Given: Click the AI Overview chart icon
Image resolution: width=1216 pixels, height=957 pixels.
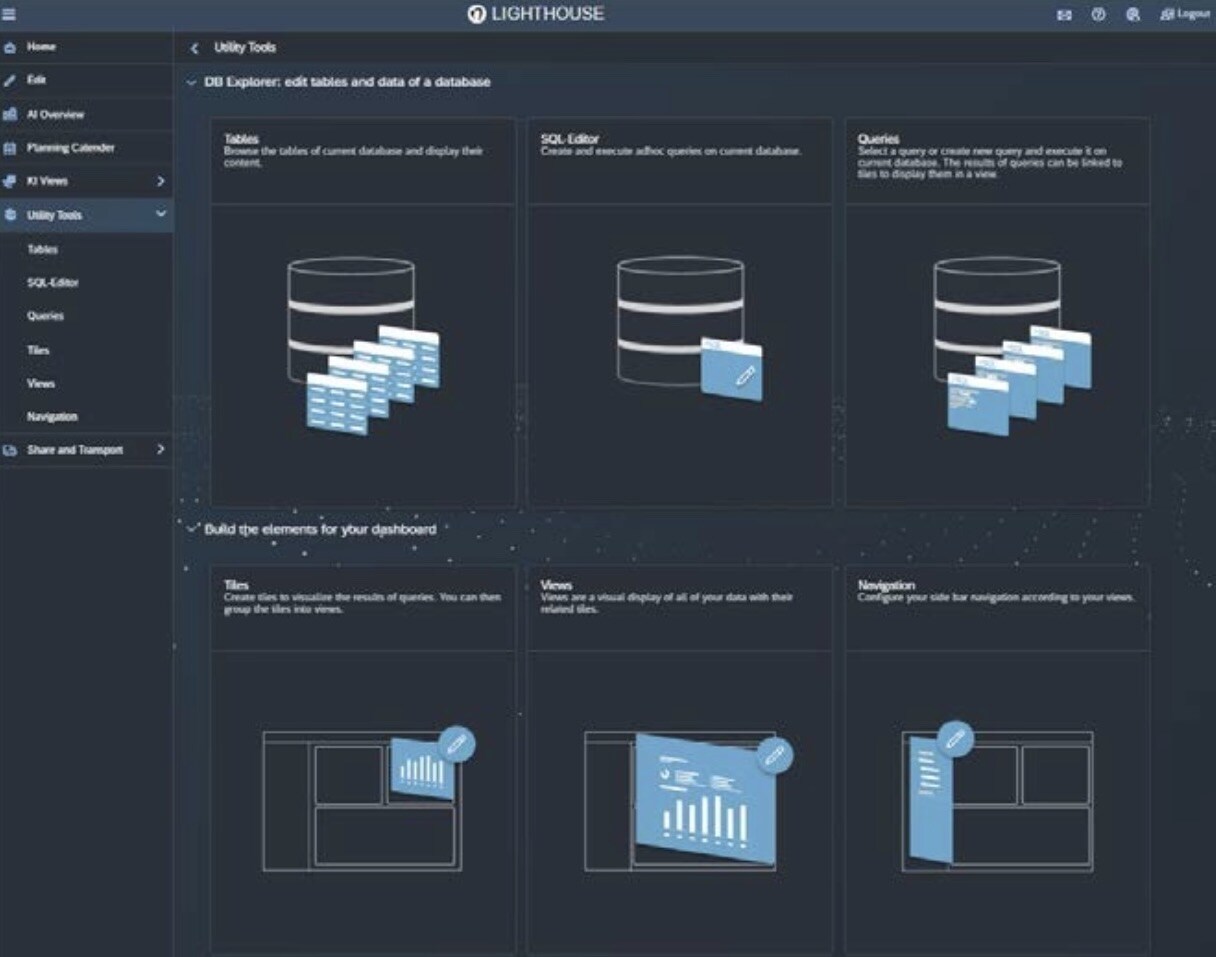Looking at the screenshot, I should click(10, 115).
